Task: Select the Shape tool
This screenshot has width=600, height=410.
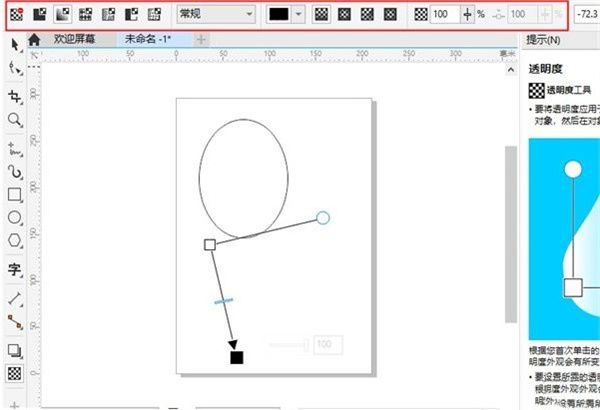Action: [15, 68]
